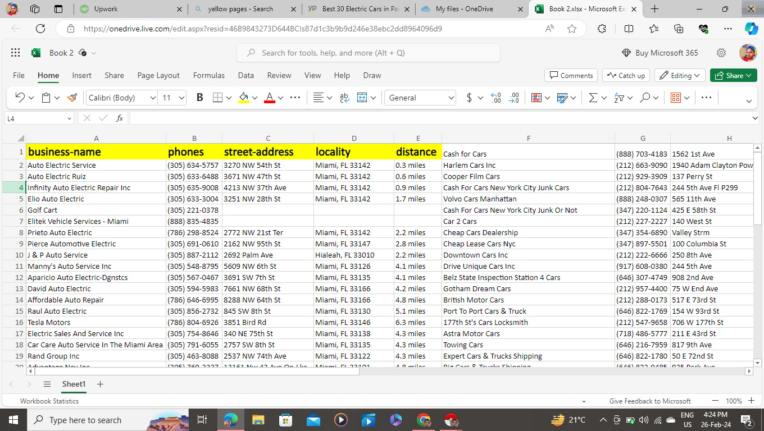This screenshot has height=431, width=764.
Task: Open the number format General dropdown
Action: click(x=451, y=98)
